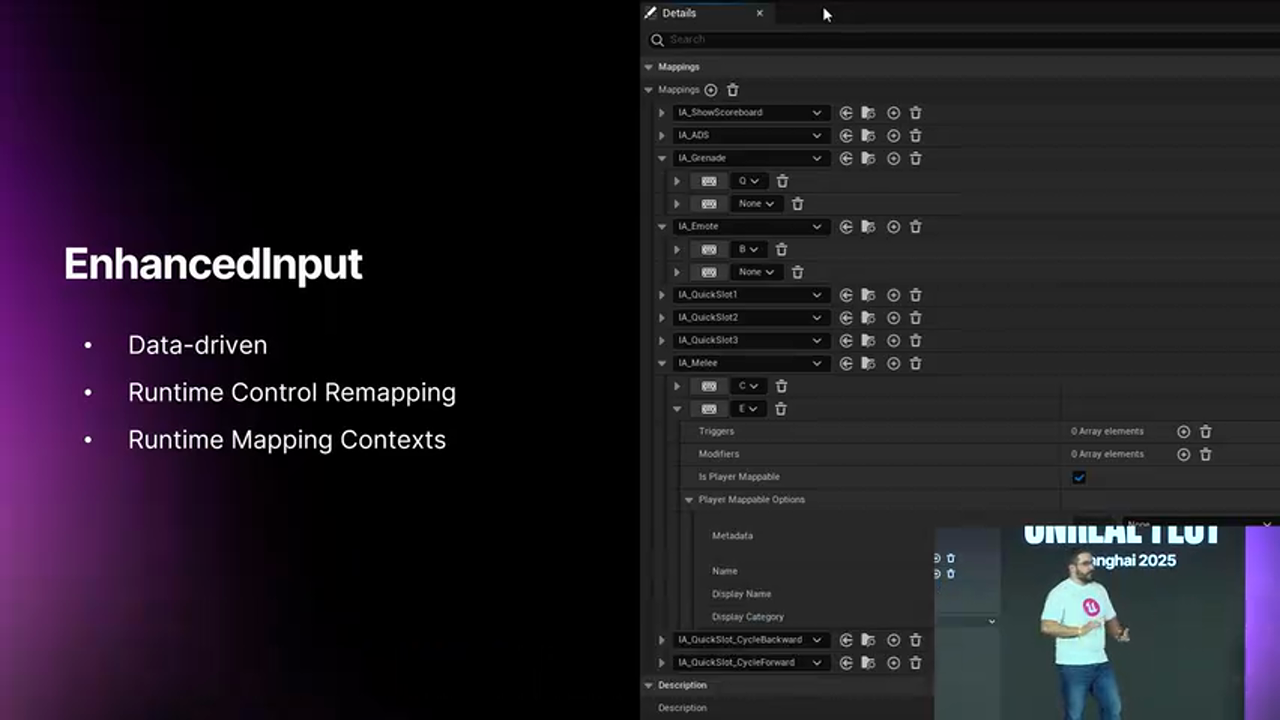Add a key binding to IA_Grenade

(x=893, y=158)
